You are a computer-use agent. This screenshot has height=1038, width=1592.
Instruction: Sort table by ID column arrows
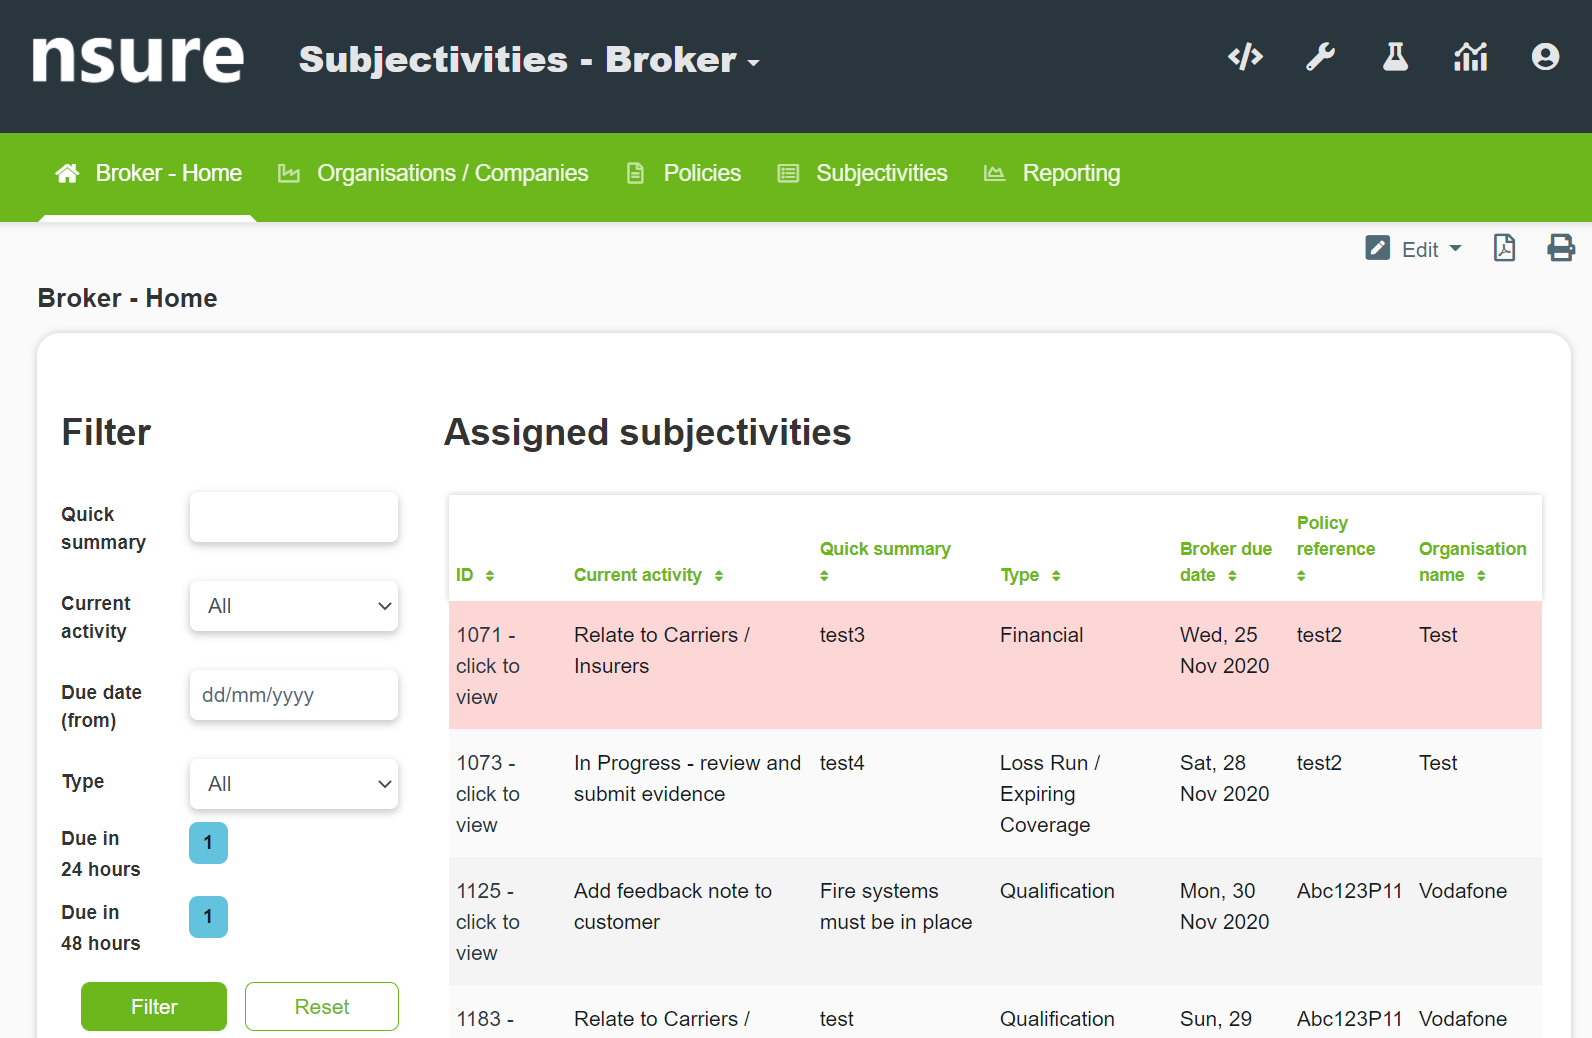[490, 576]
